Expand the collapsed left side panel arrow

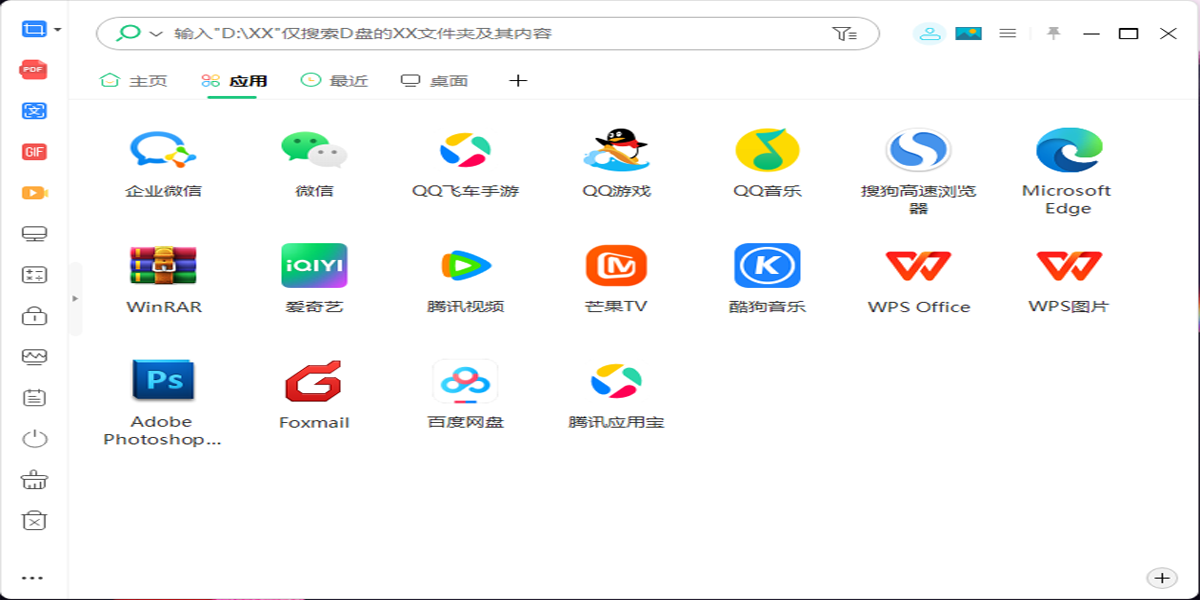pos(74,299)
